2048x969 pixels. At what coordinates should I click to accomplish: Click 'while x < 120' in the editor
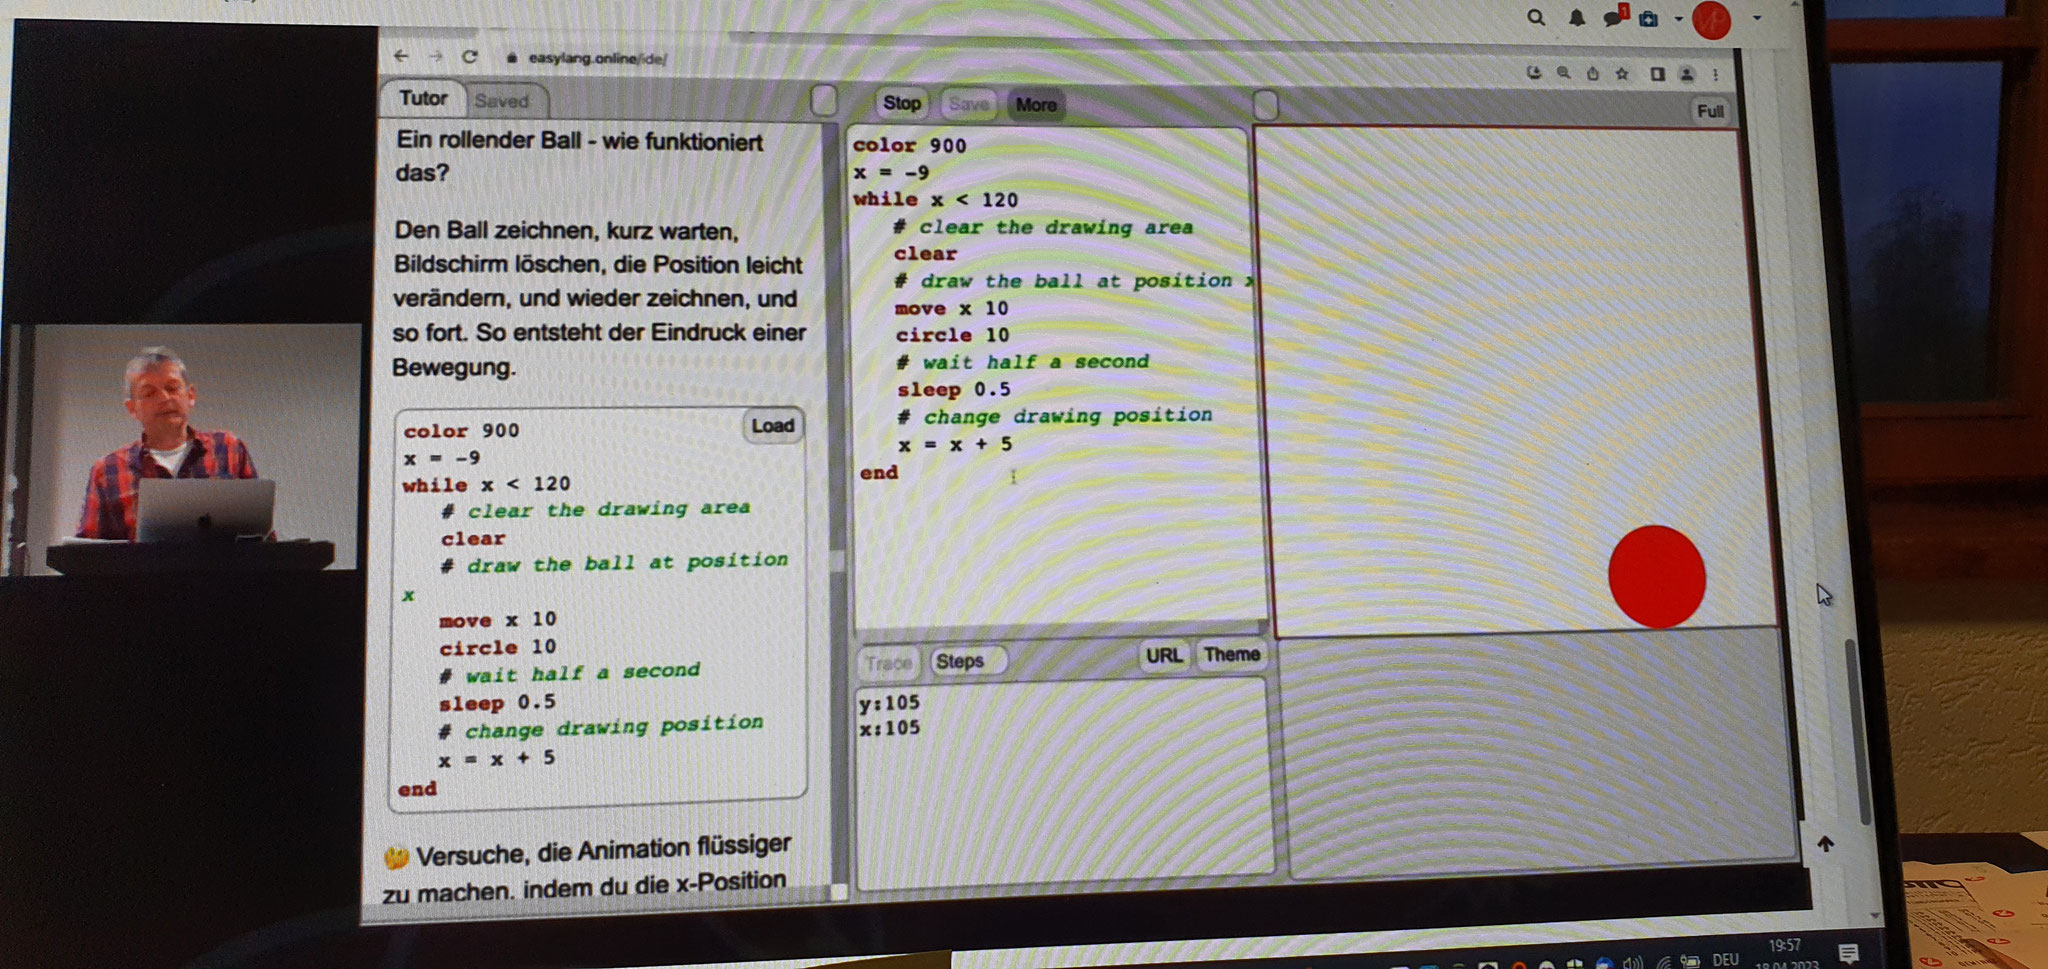tap(935, 199)
